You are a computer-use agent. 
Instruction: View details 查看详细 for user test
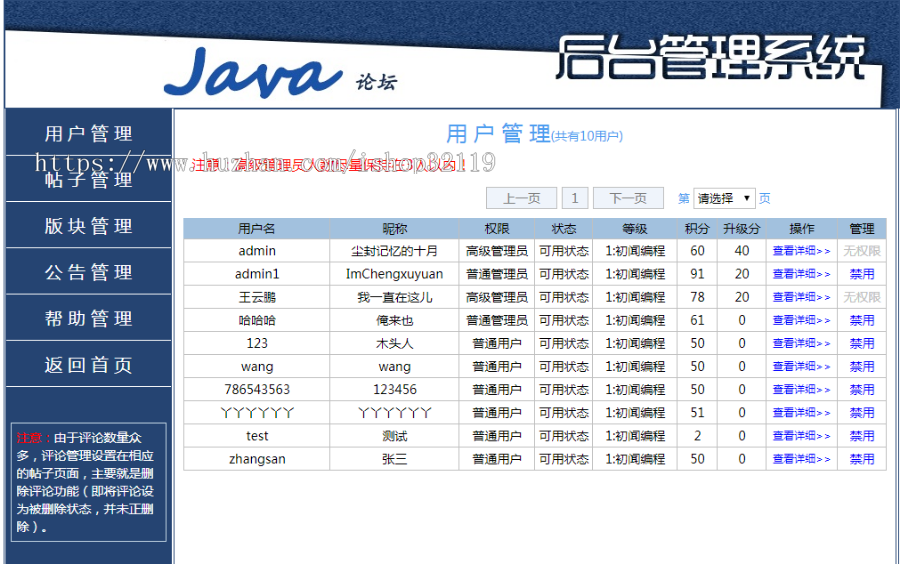coord(801,436)
